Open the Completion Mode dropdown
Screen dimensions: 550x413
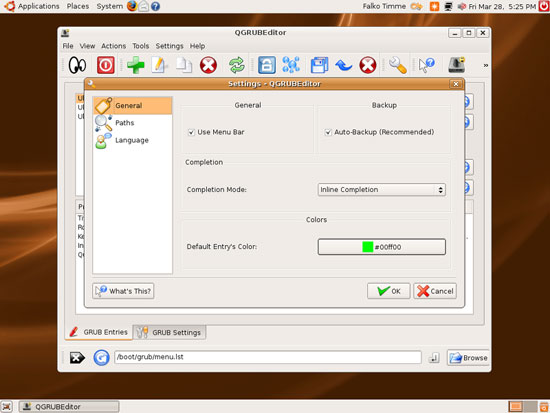382,189
